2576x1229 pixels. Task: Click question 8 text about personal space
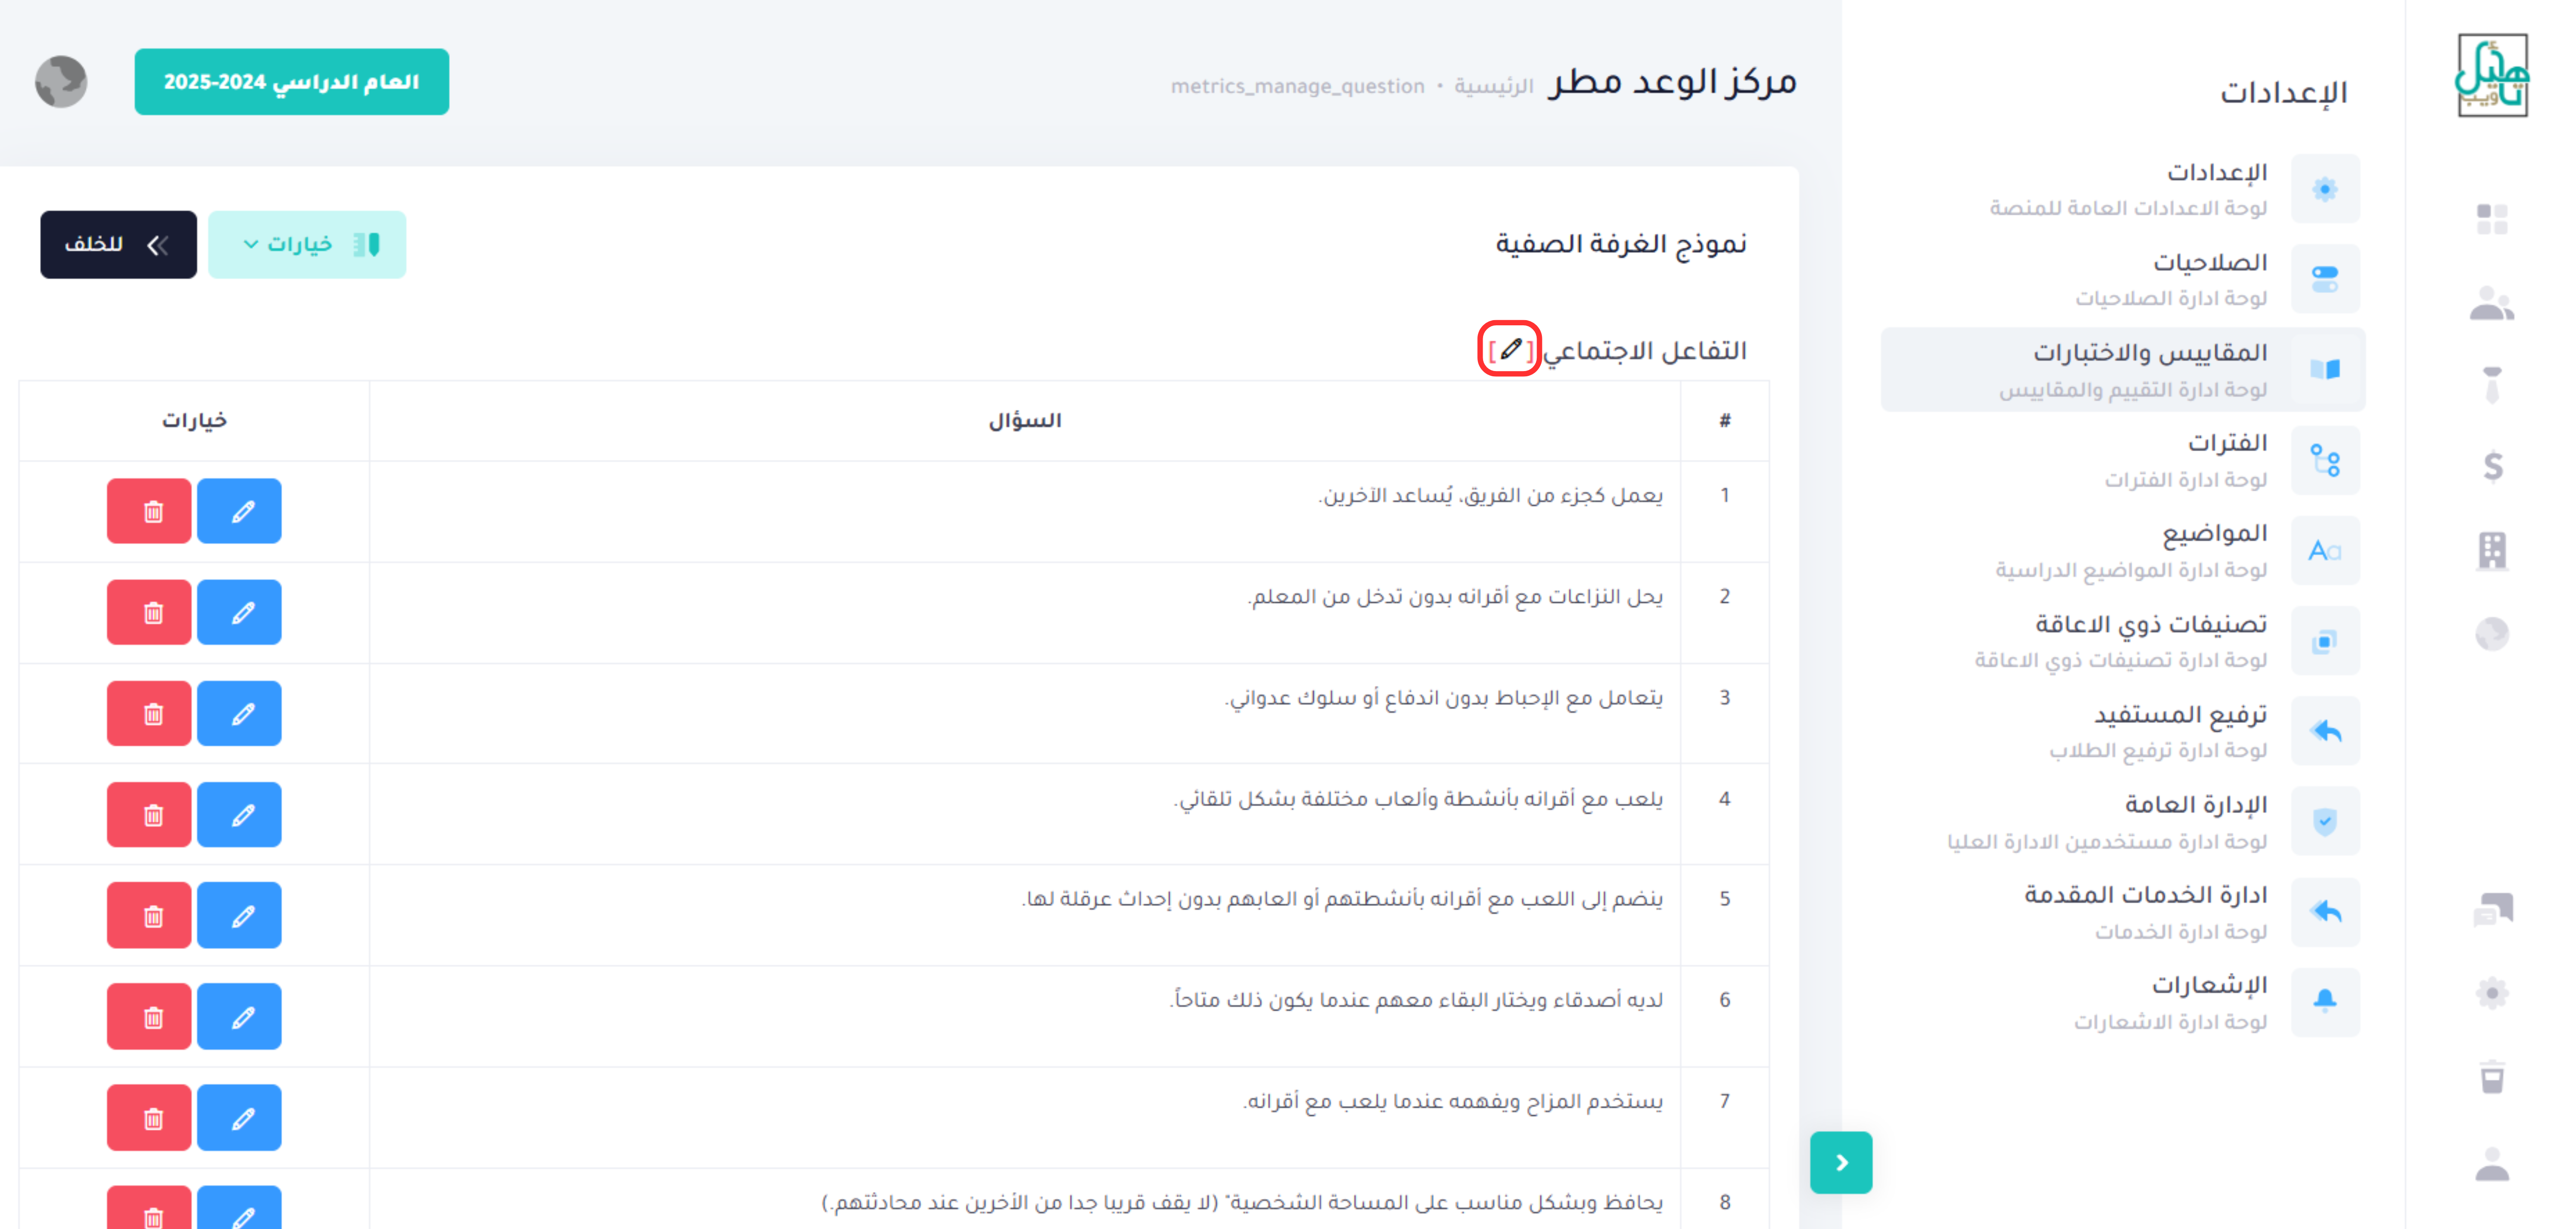click(x=1242, y=1202)
